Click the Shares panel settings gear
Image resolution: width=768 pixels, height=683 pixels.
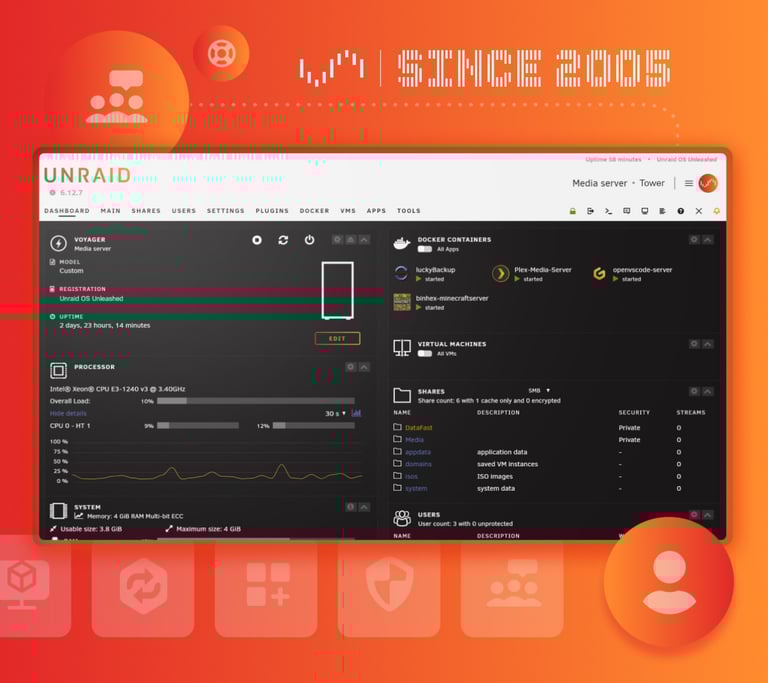tap(694, 391)
